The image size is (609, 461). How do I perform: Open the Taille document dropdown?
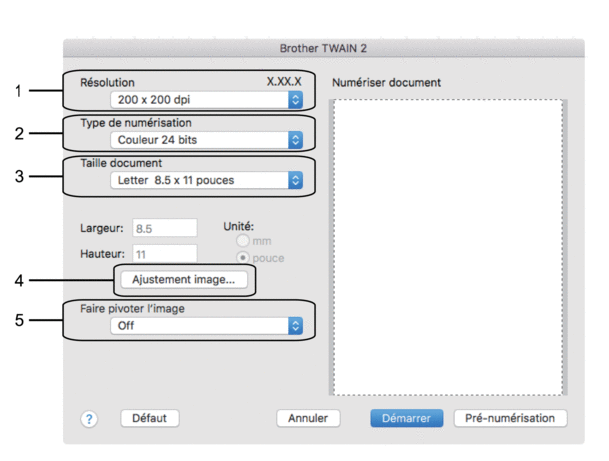coord(206,180)
